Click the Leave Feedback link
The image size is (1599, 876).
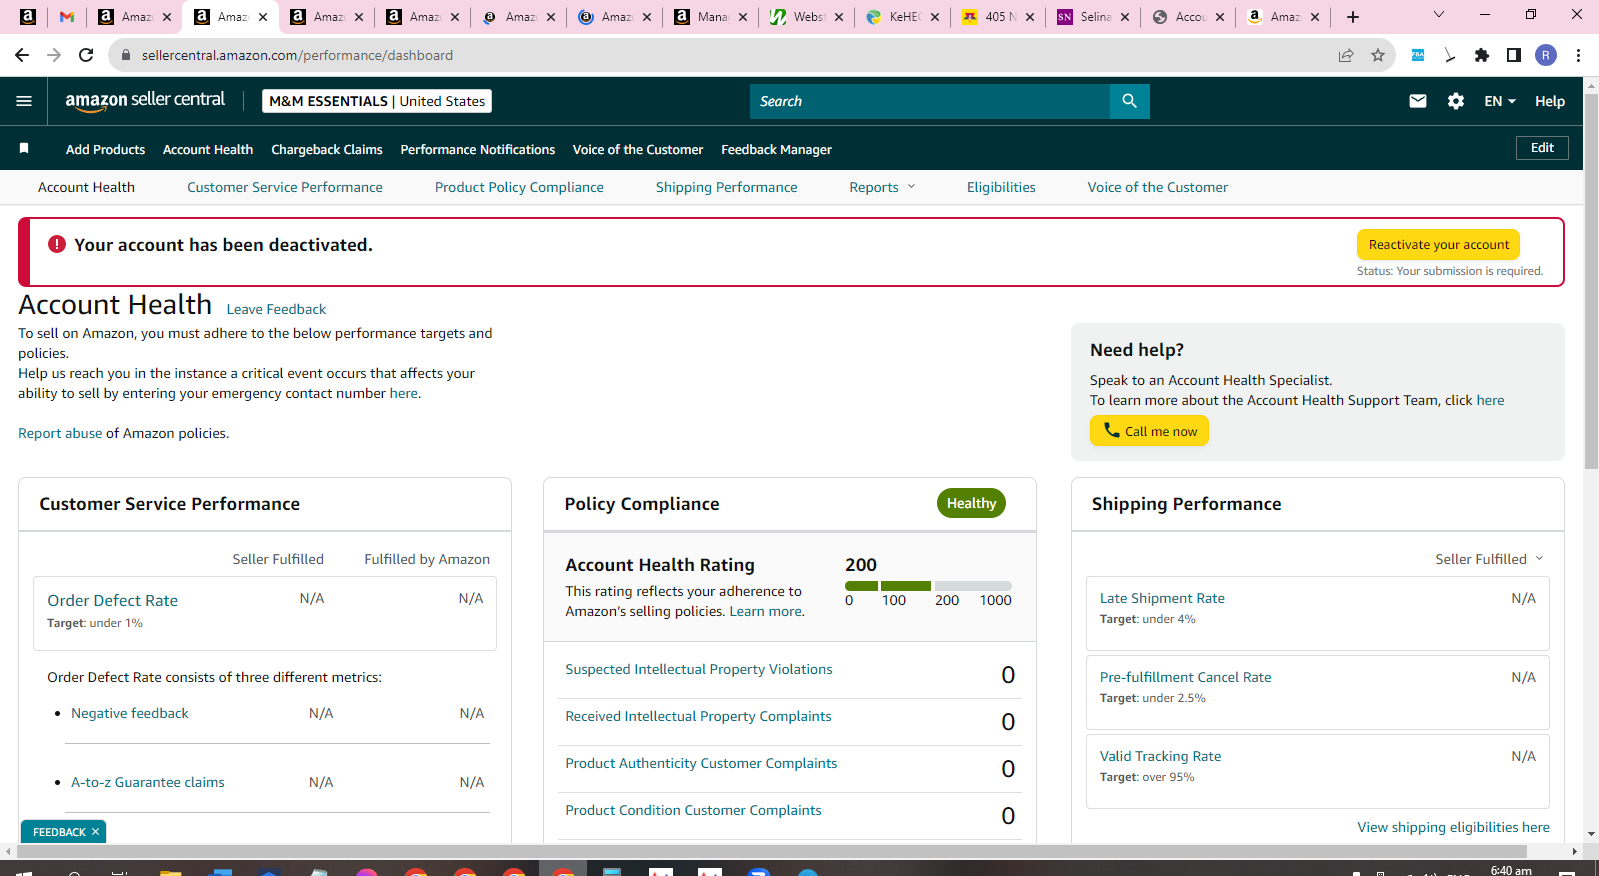pos(276,309)
